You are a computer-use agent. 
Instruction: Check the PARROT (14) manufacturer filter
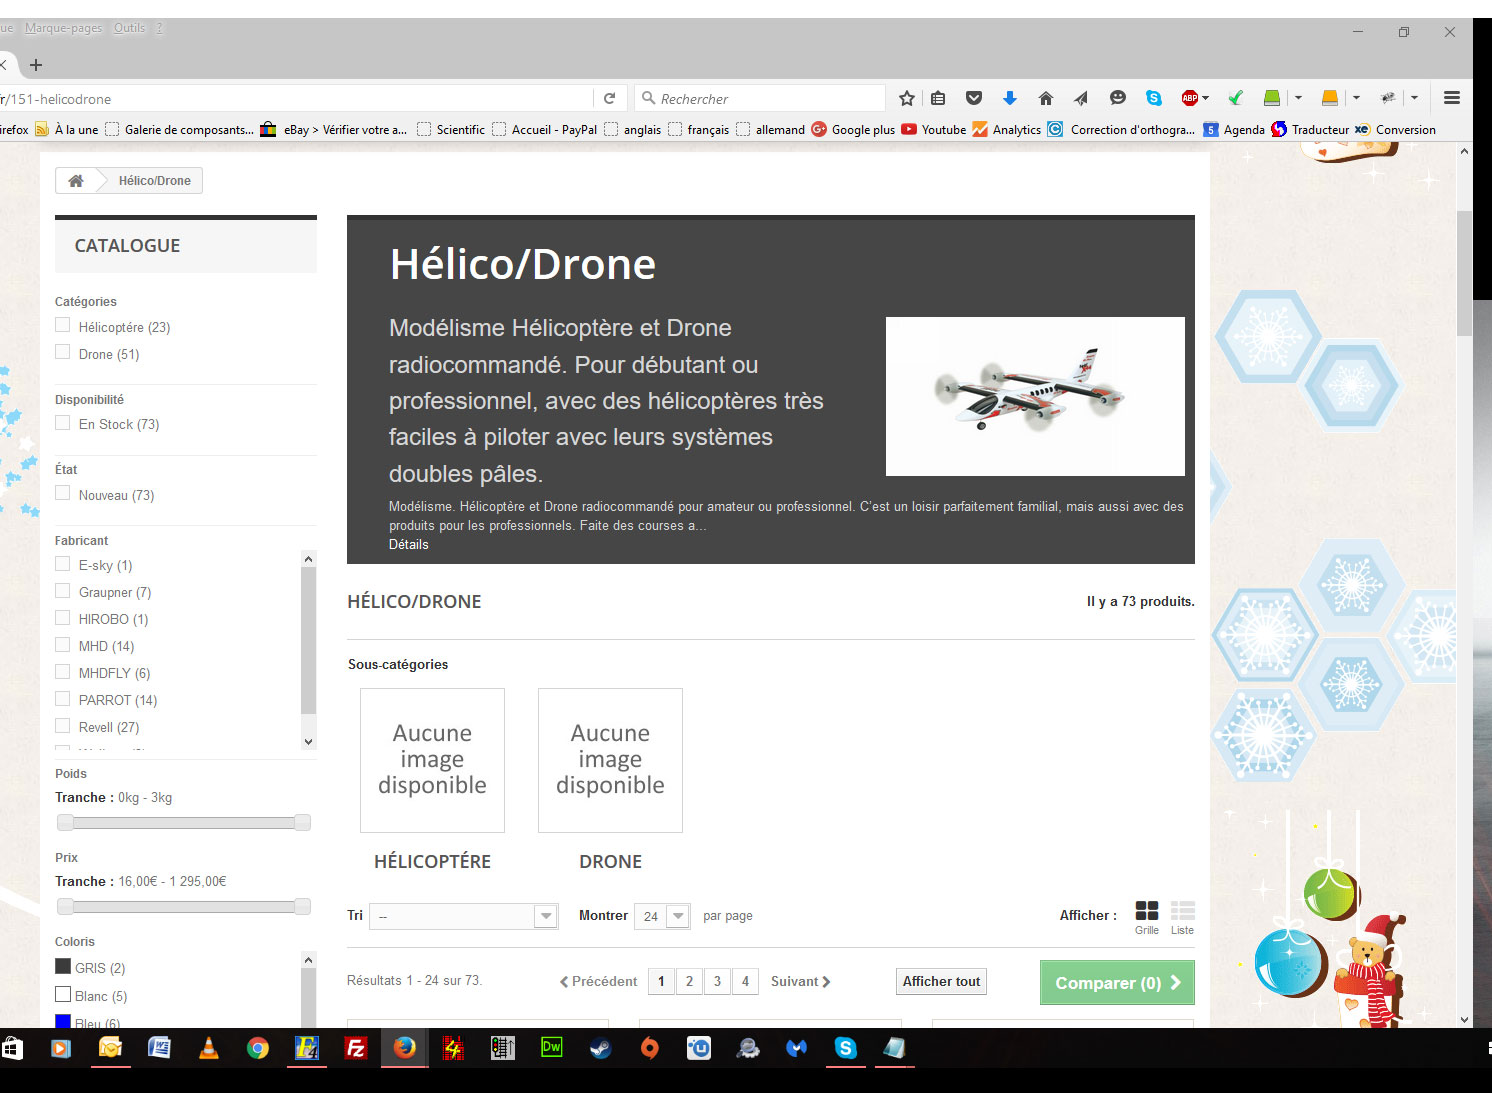click(x=63, y=698)
